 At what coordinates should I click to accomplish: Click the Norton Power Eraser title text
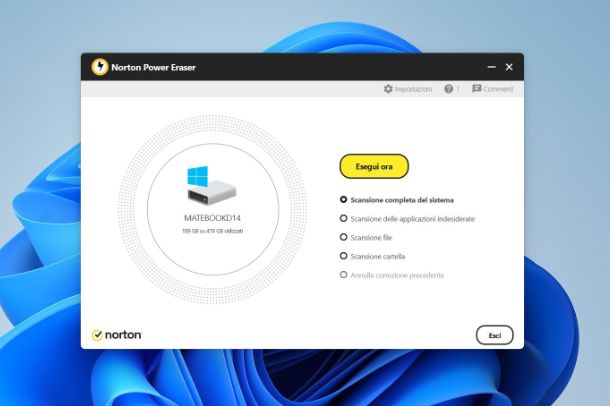point(153,67)
